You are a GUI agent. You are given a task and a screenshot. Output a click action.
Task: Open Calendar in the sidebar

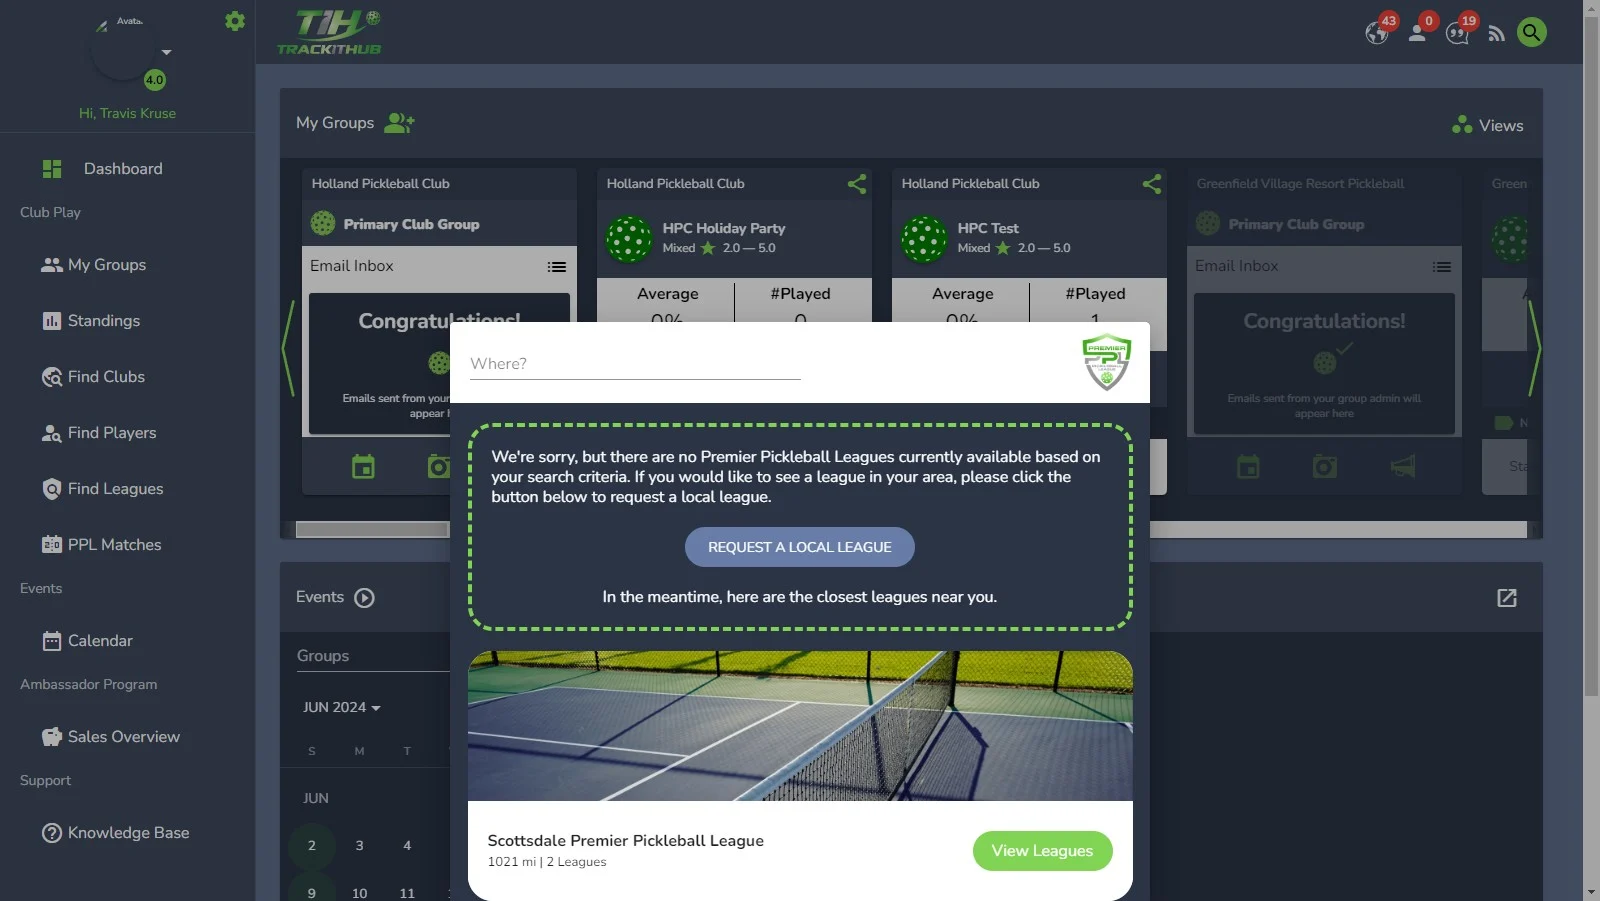coord(87,641)
